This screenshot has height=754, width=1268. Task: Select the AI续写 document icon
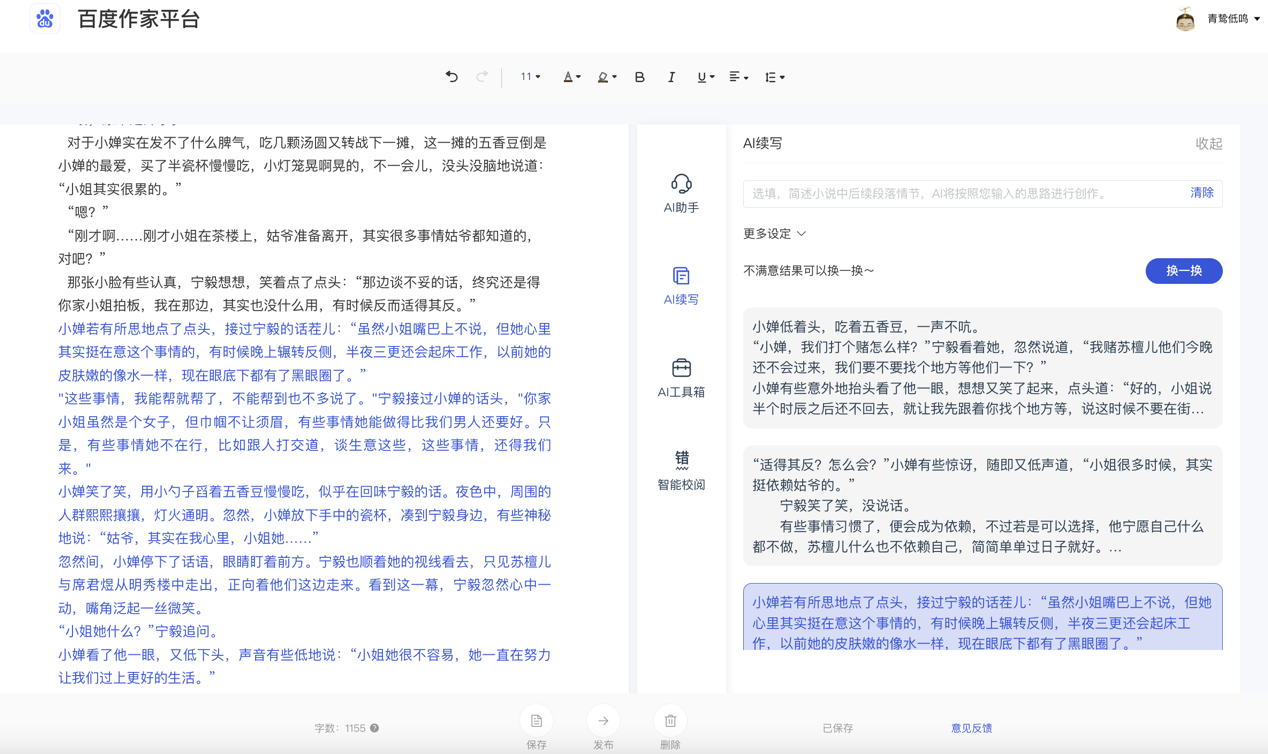tap(681, 275)
